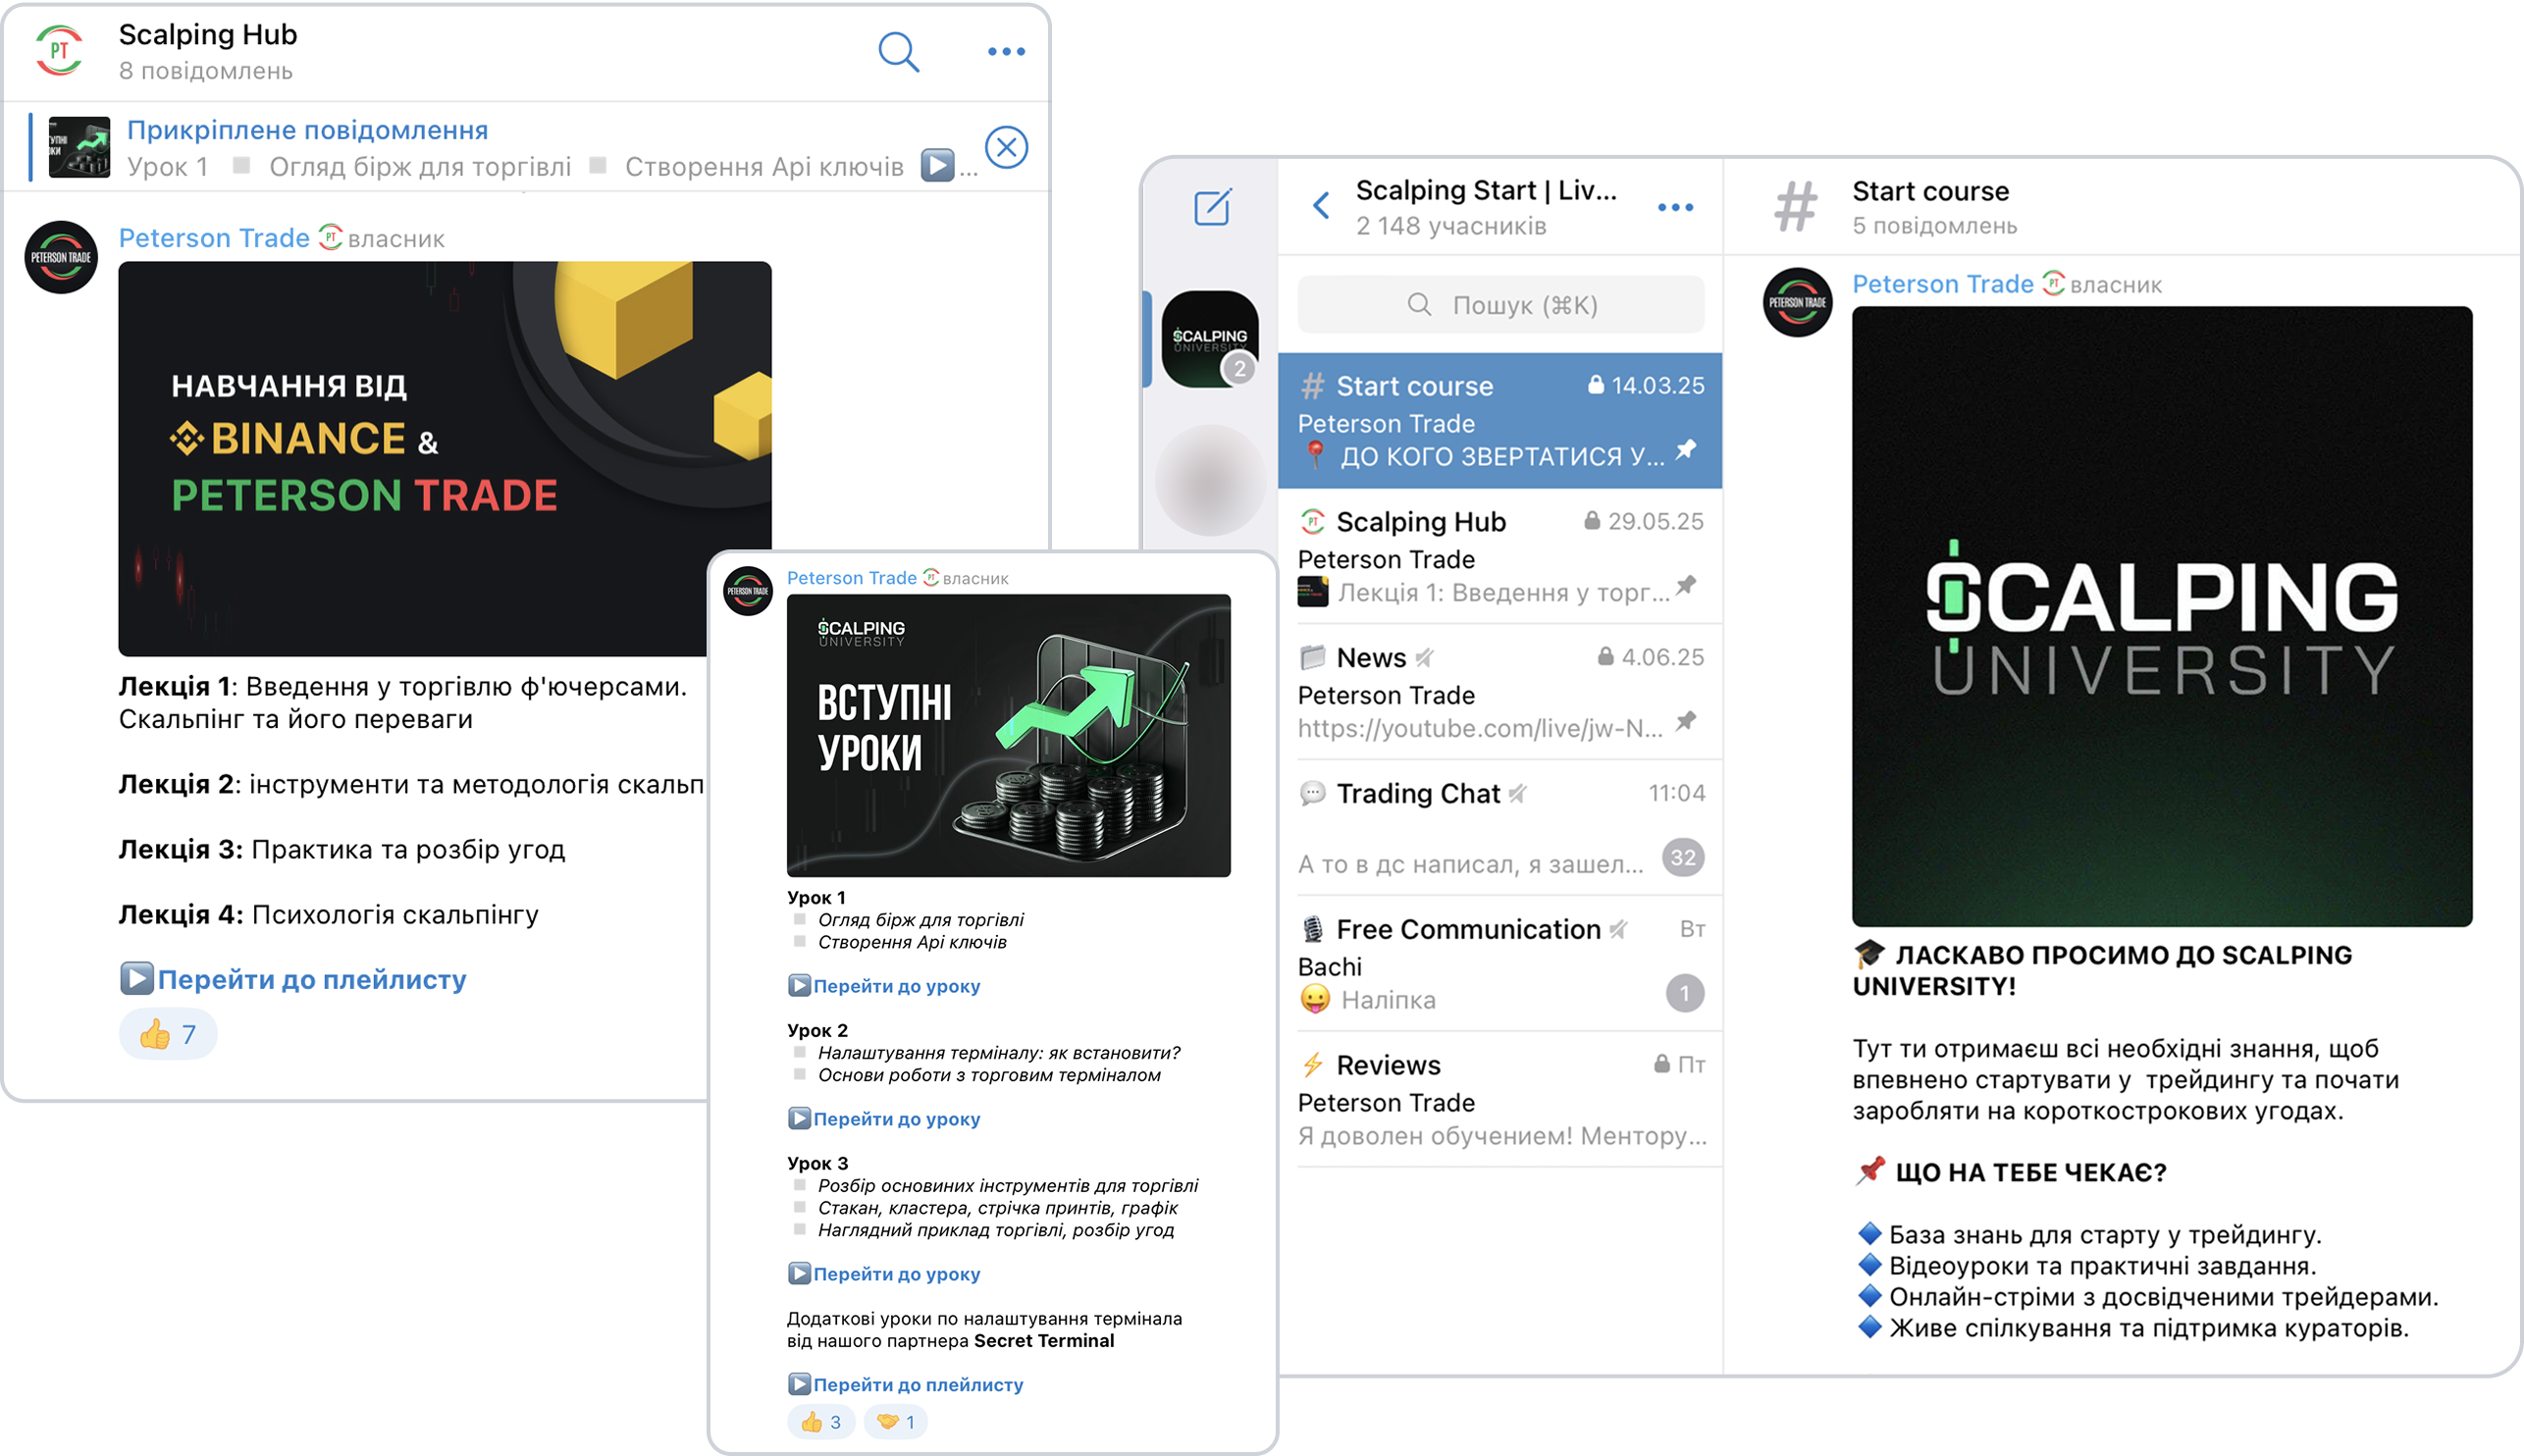This screenshot has width=2524, height=1456.
Task: Toggle the thumbs-up reaction with 7 likes
Action: tap(168, 1034)
